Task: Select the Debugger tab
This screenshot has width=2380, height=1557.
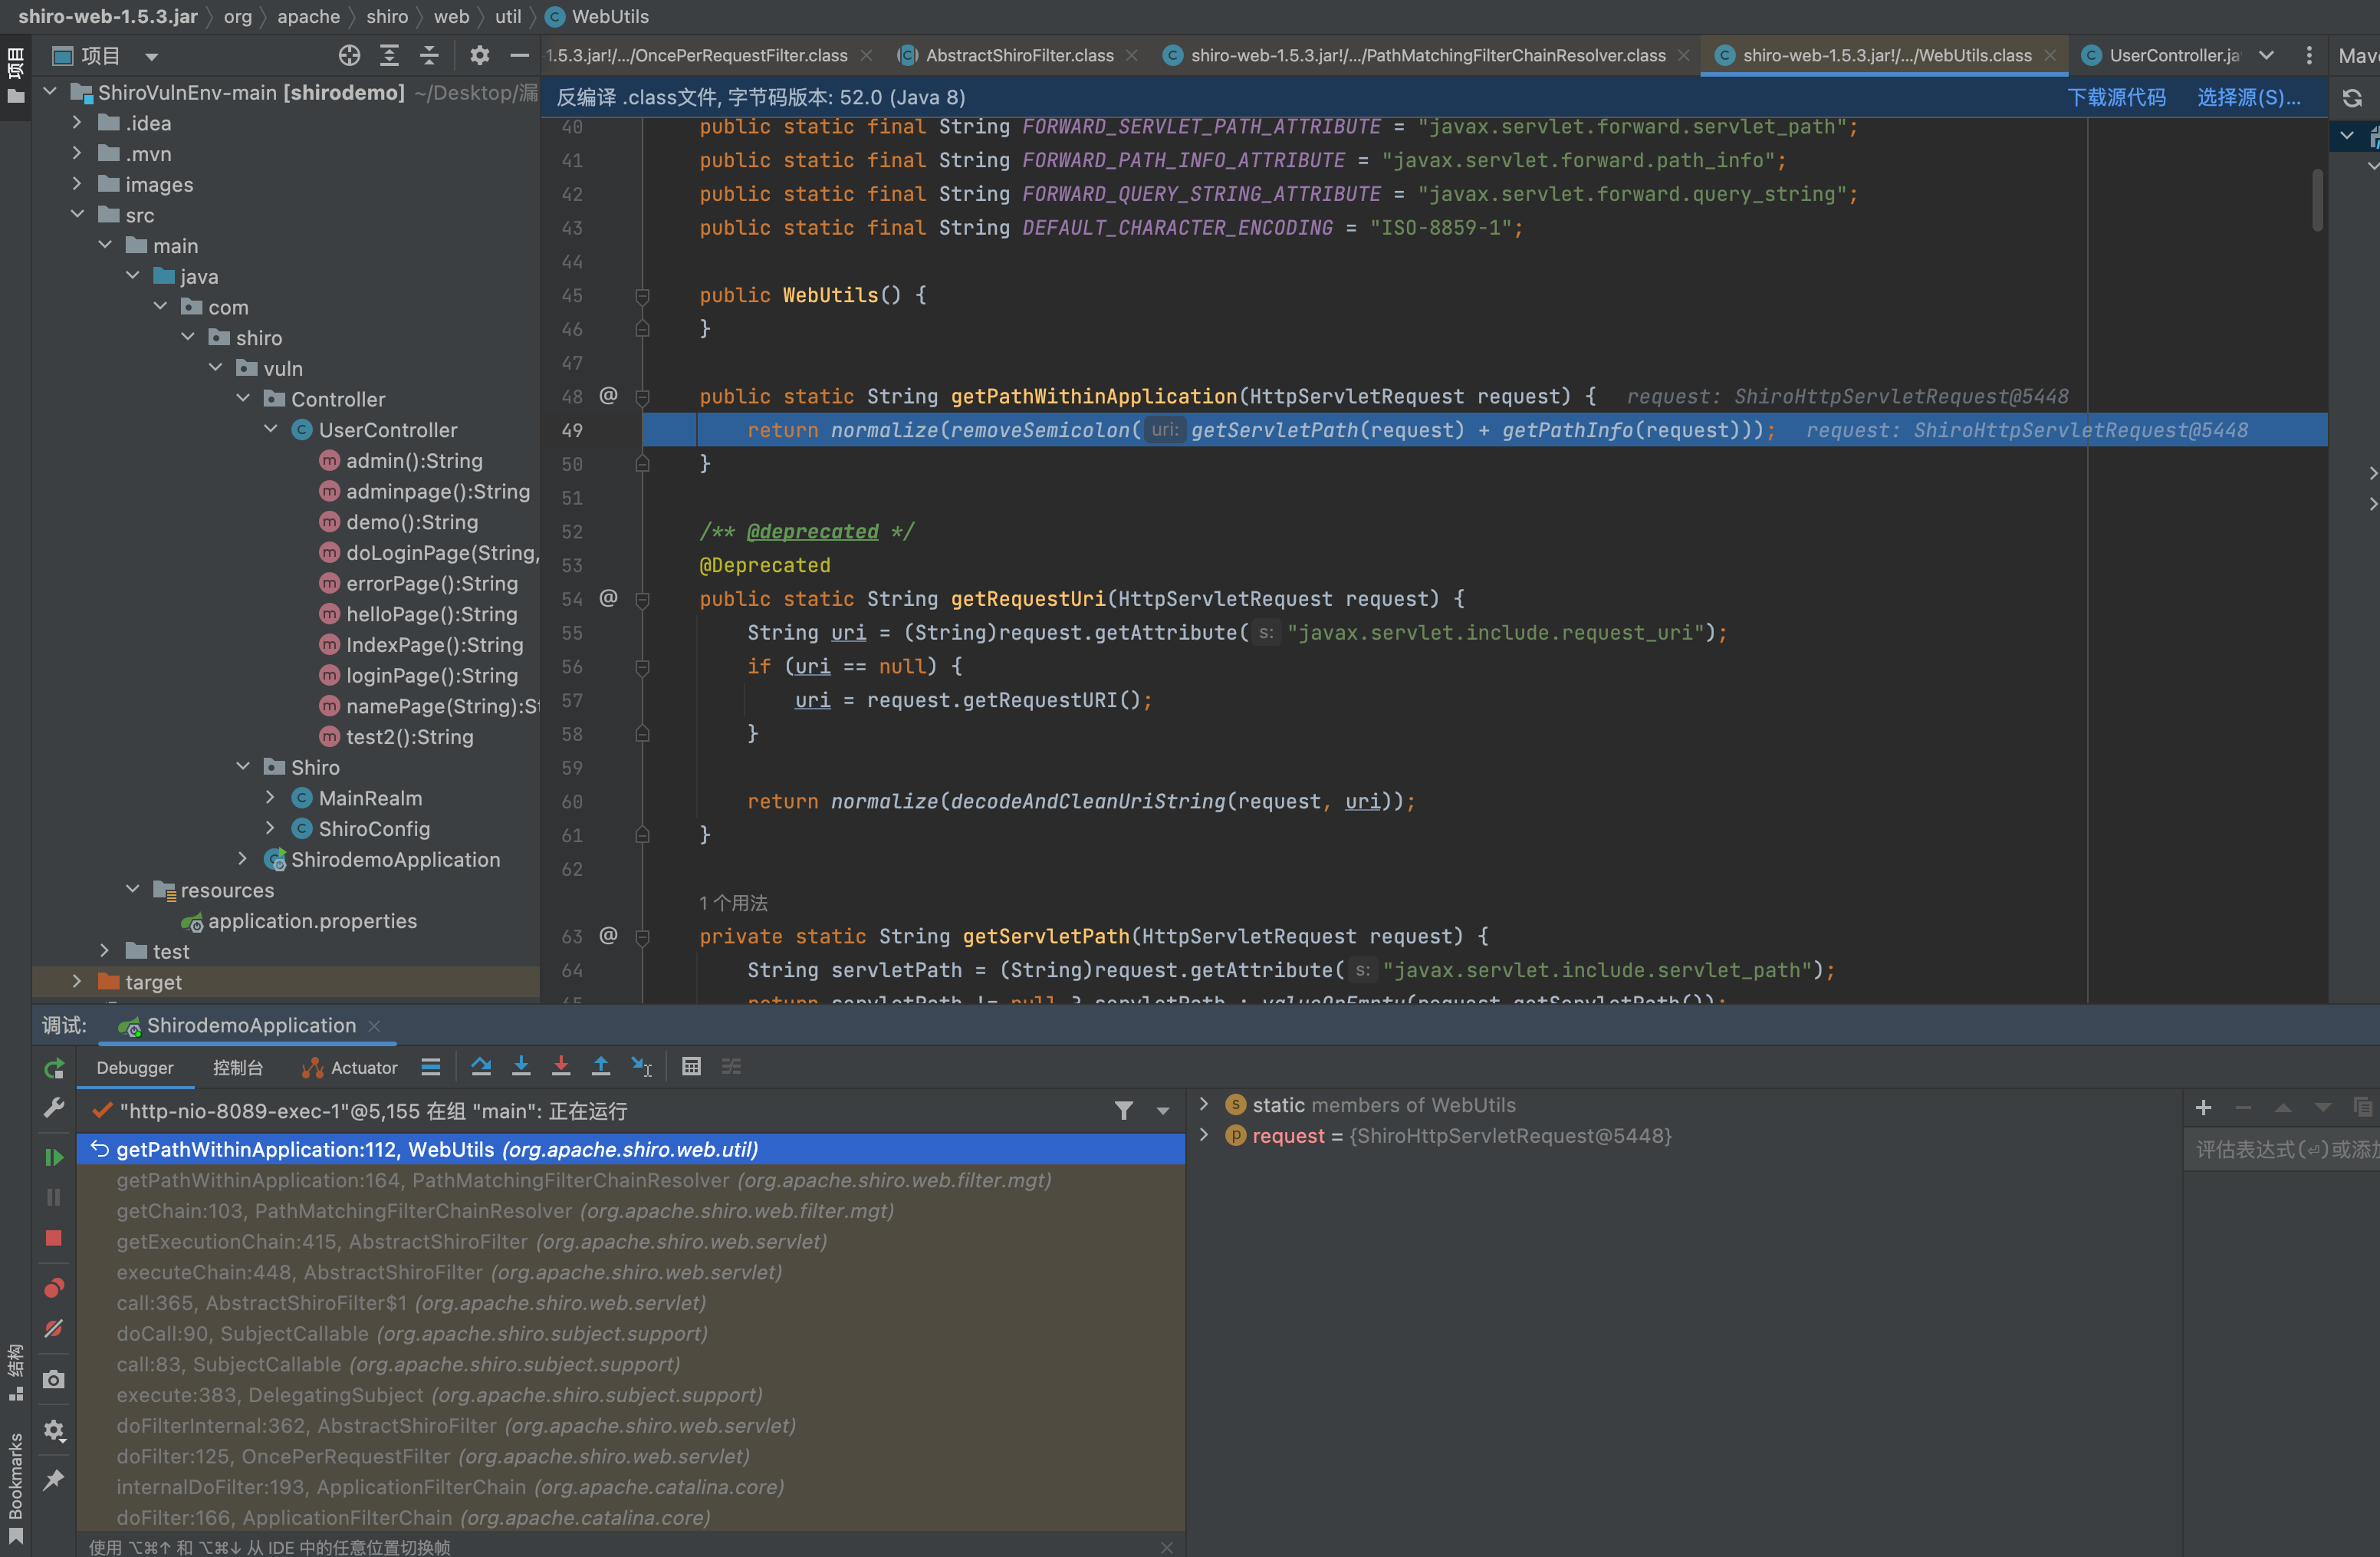Action: coord(135,1068)
